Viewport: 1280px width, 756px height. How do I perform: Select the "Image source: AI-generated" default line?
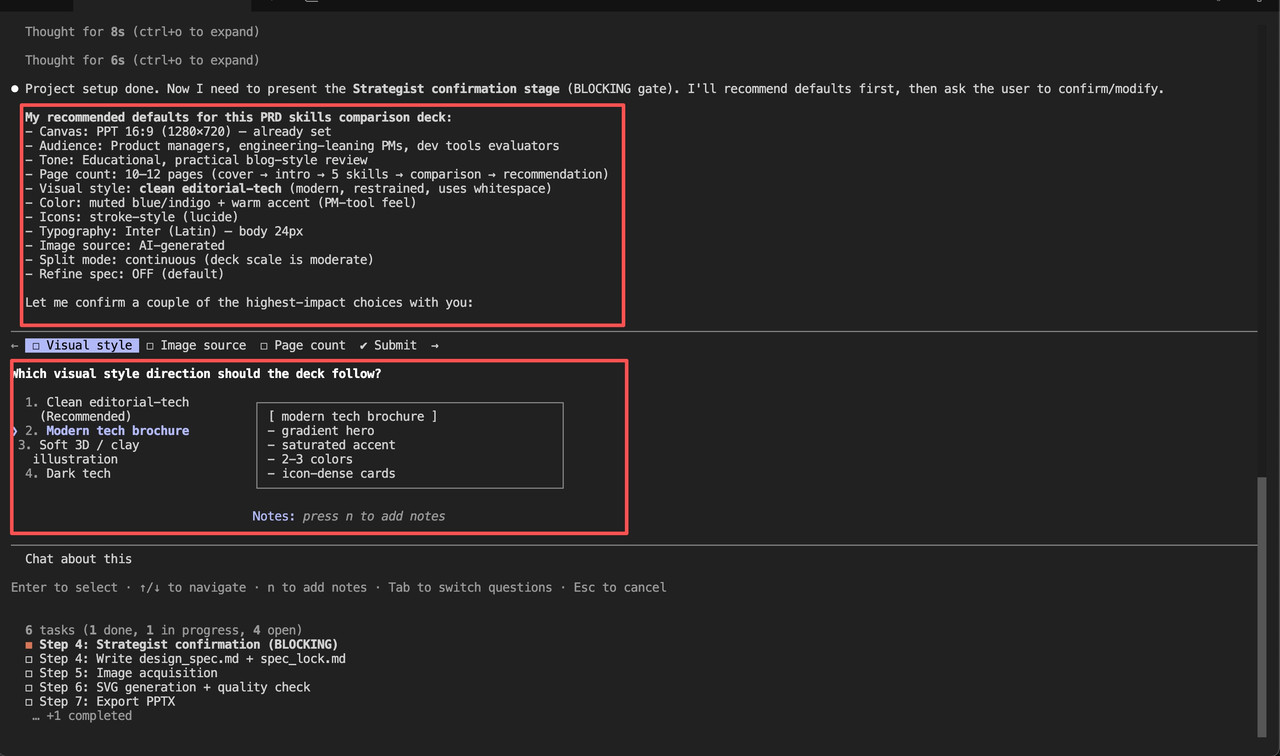[125, 245]
